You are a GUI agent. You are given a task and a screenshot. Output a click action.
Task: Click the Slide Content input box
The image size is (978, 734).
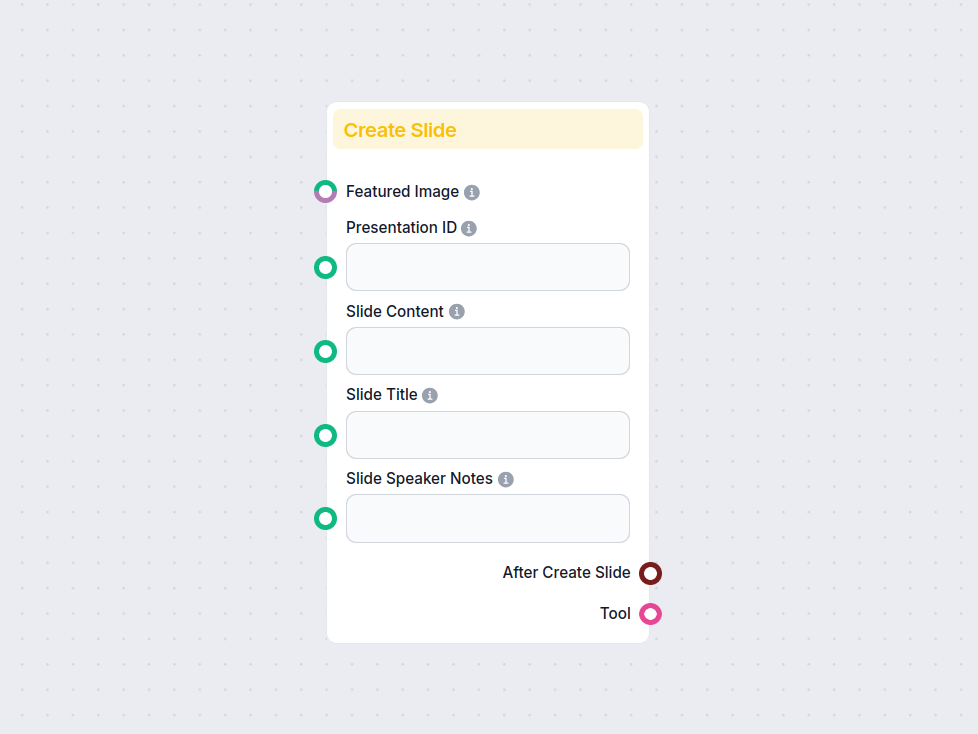coord(487,351)
